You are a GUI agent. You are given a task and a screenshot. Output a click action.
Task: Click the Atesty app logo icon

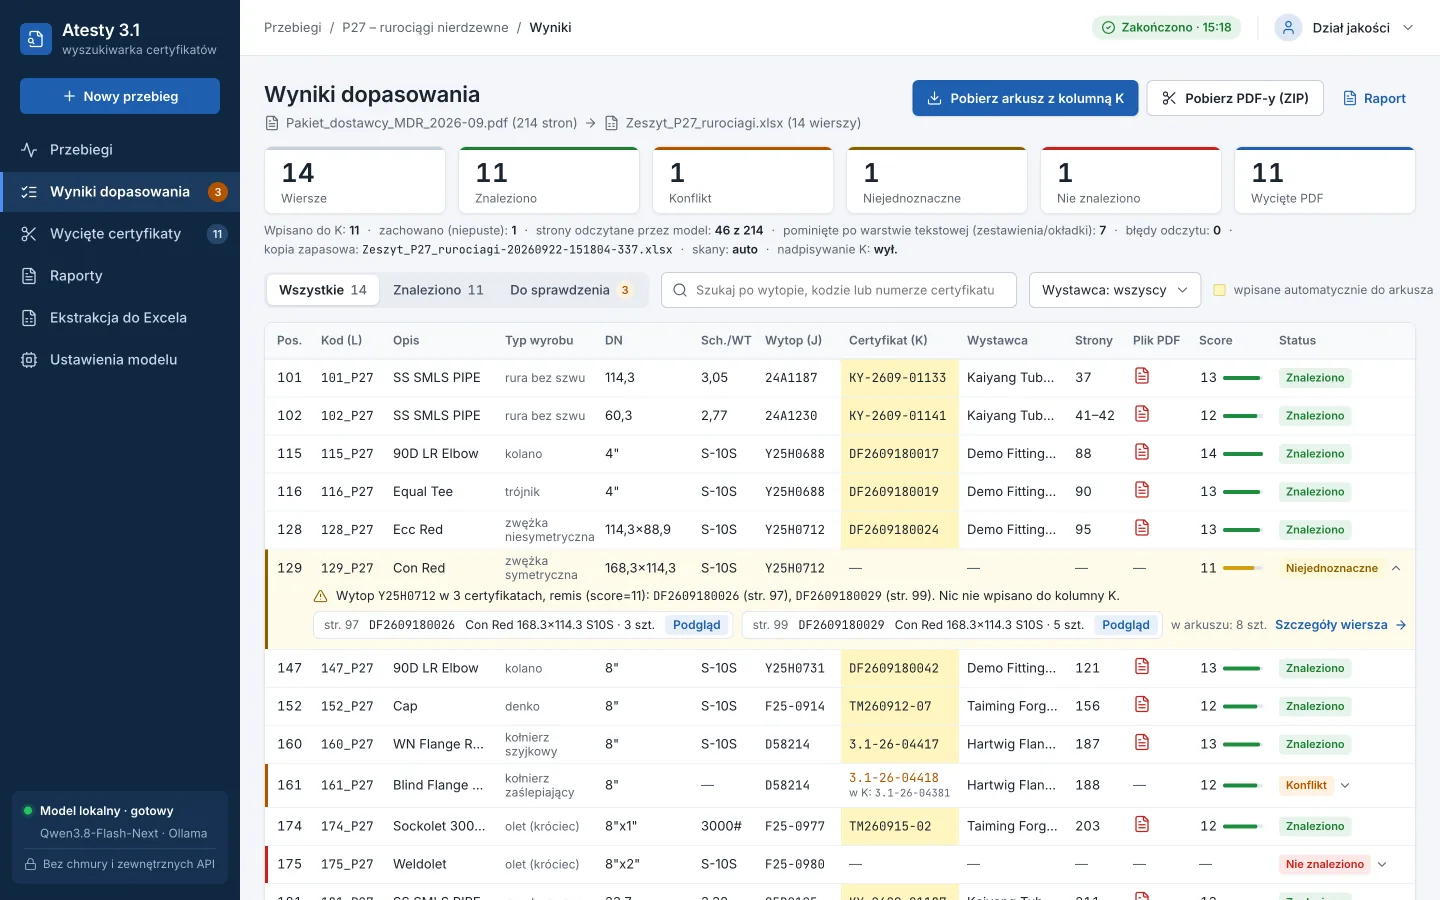pos(36,39)
